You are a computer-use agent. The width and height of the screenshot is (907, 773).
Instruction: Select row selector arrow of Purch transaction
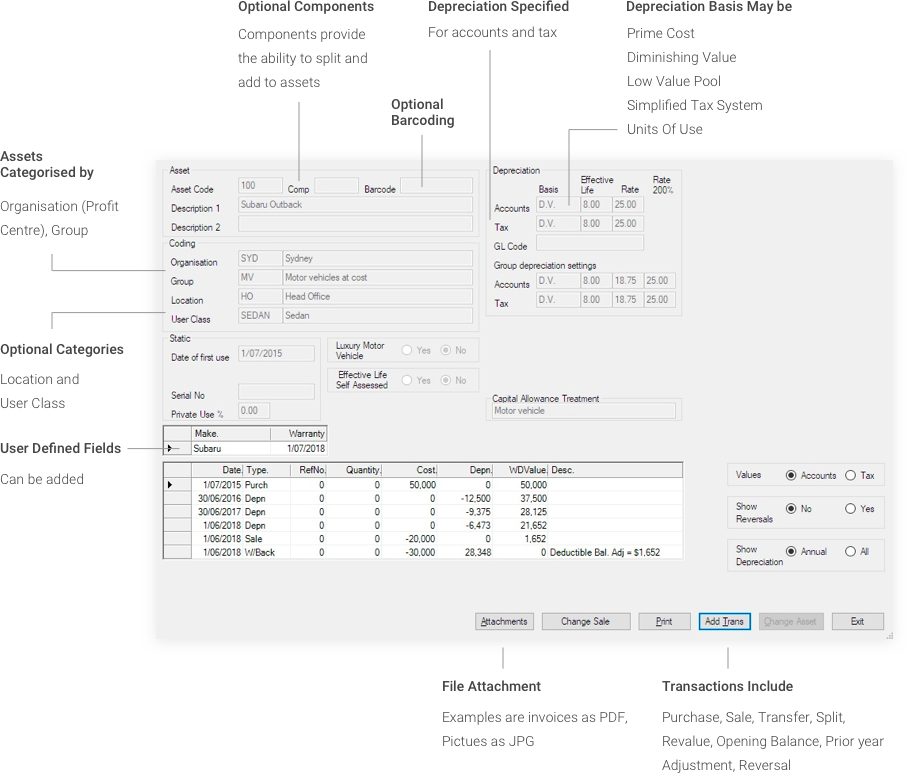click(x=177, y=485)
